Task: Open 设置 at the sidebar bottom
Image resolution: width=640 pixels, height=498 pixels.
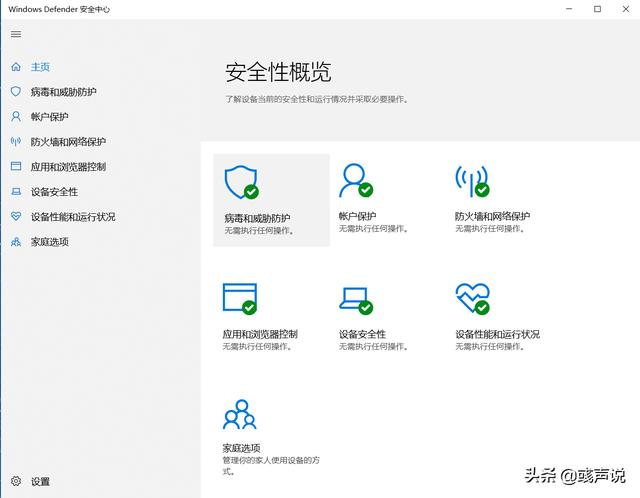Action: click(x=40, y=482)
